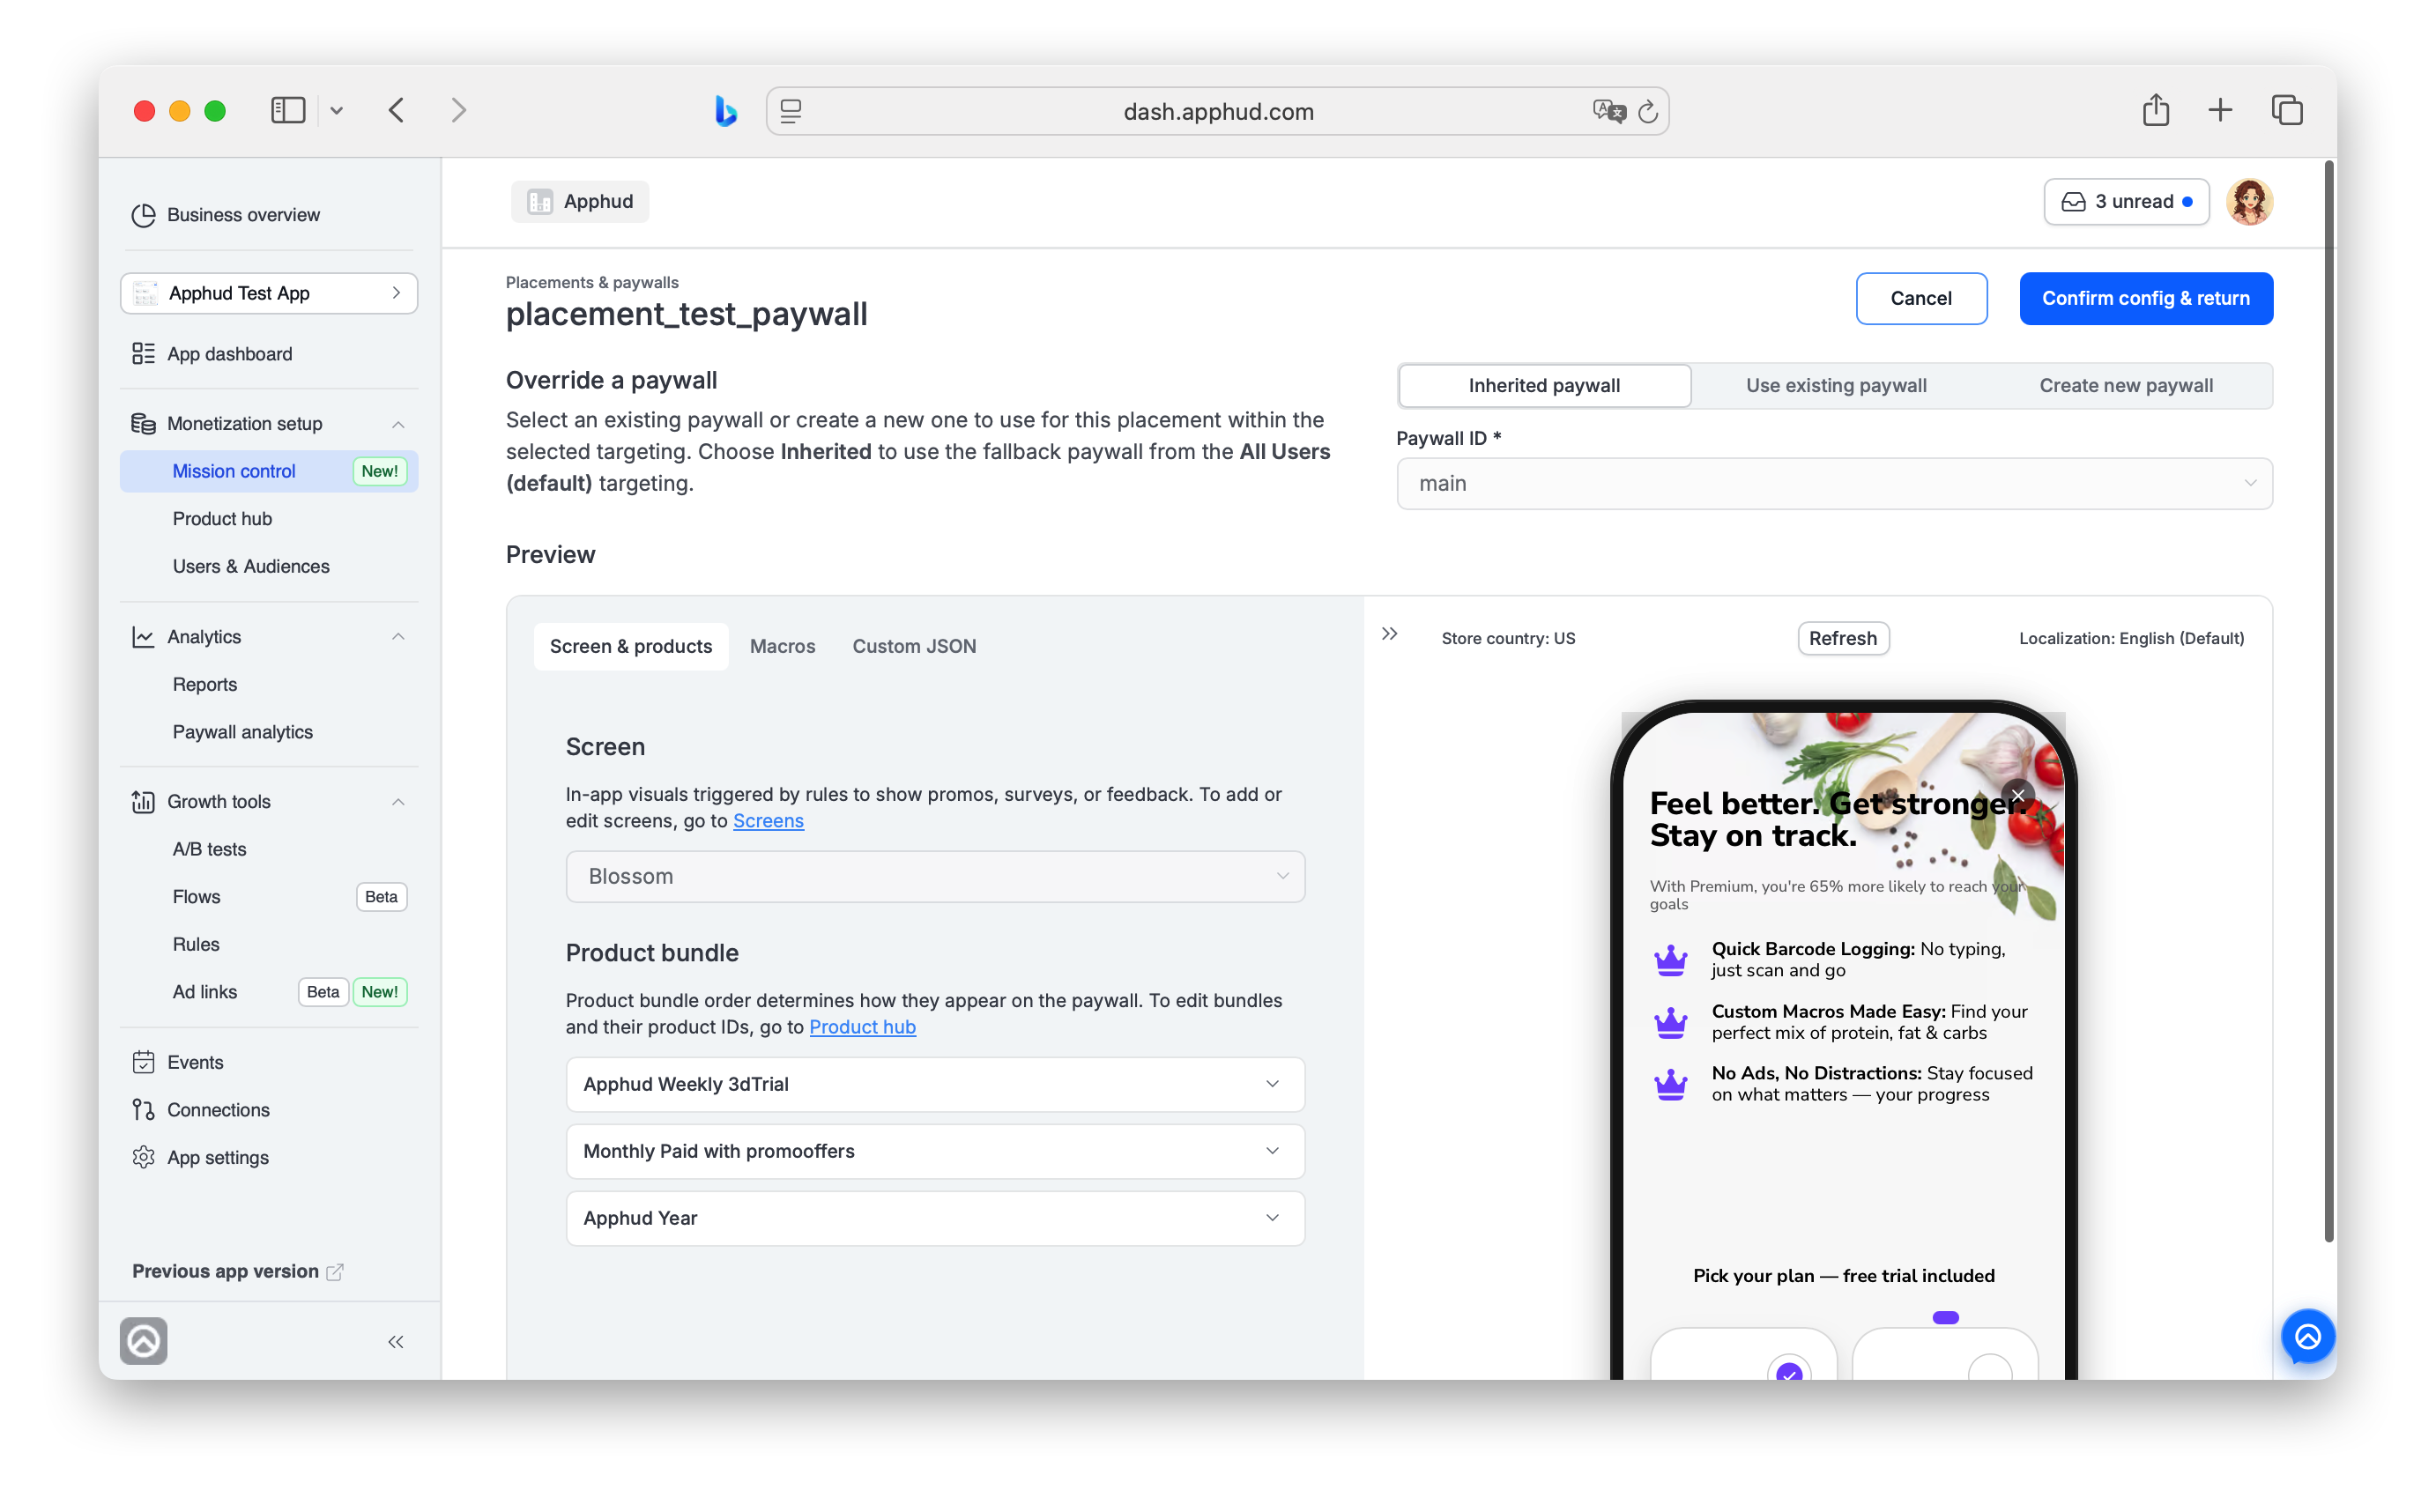Switch to Macros tab
The image size is (2436, 1512).
click(x=782, y=647)
